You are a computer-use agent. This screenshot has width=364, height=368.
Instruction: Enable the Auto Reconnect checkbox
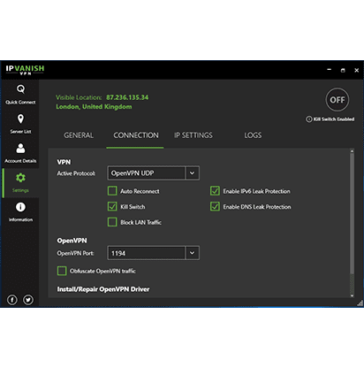pos(112,191)
